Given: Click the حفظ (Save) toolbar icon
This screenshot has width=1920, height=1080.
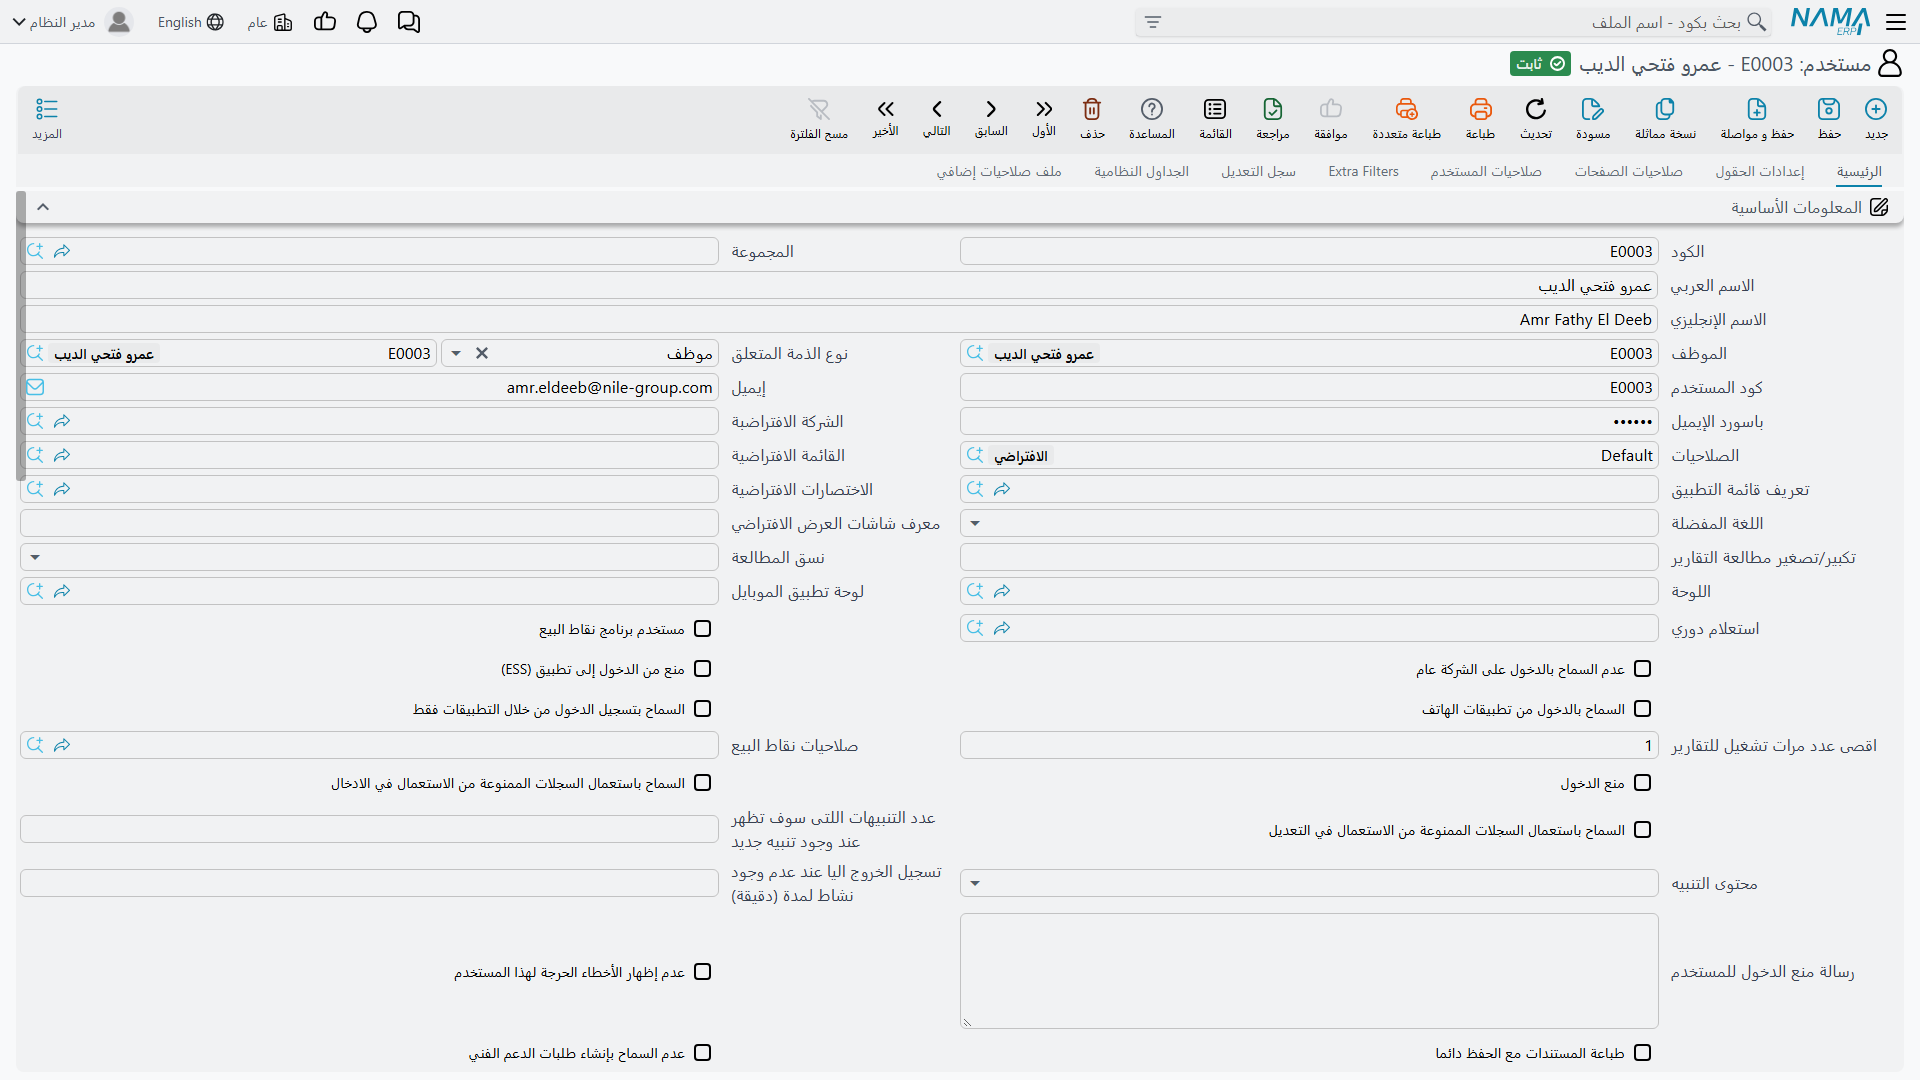Looking at the screenshot, I should tap(1829, 109).
